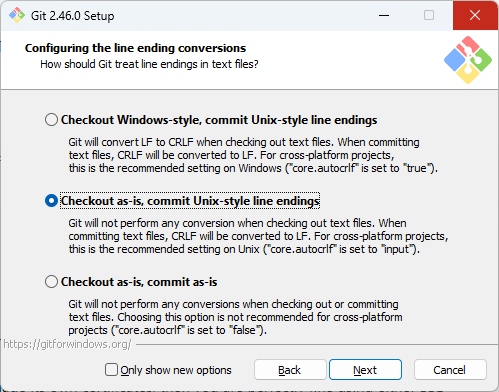
Task: Click the description mentioning core.autocrlf set to false
Action: click(x=235, y=317)
